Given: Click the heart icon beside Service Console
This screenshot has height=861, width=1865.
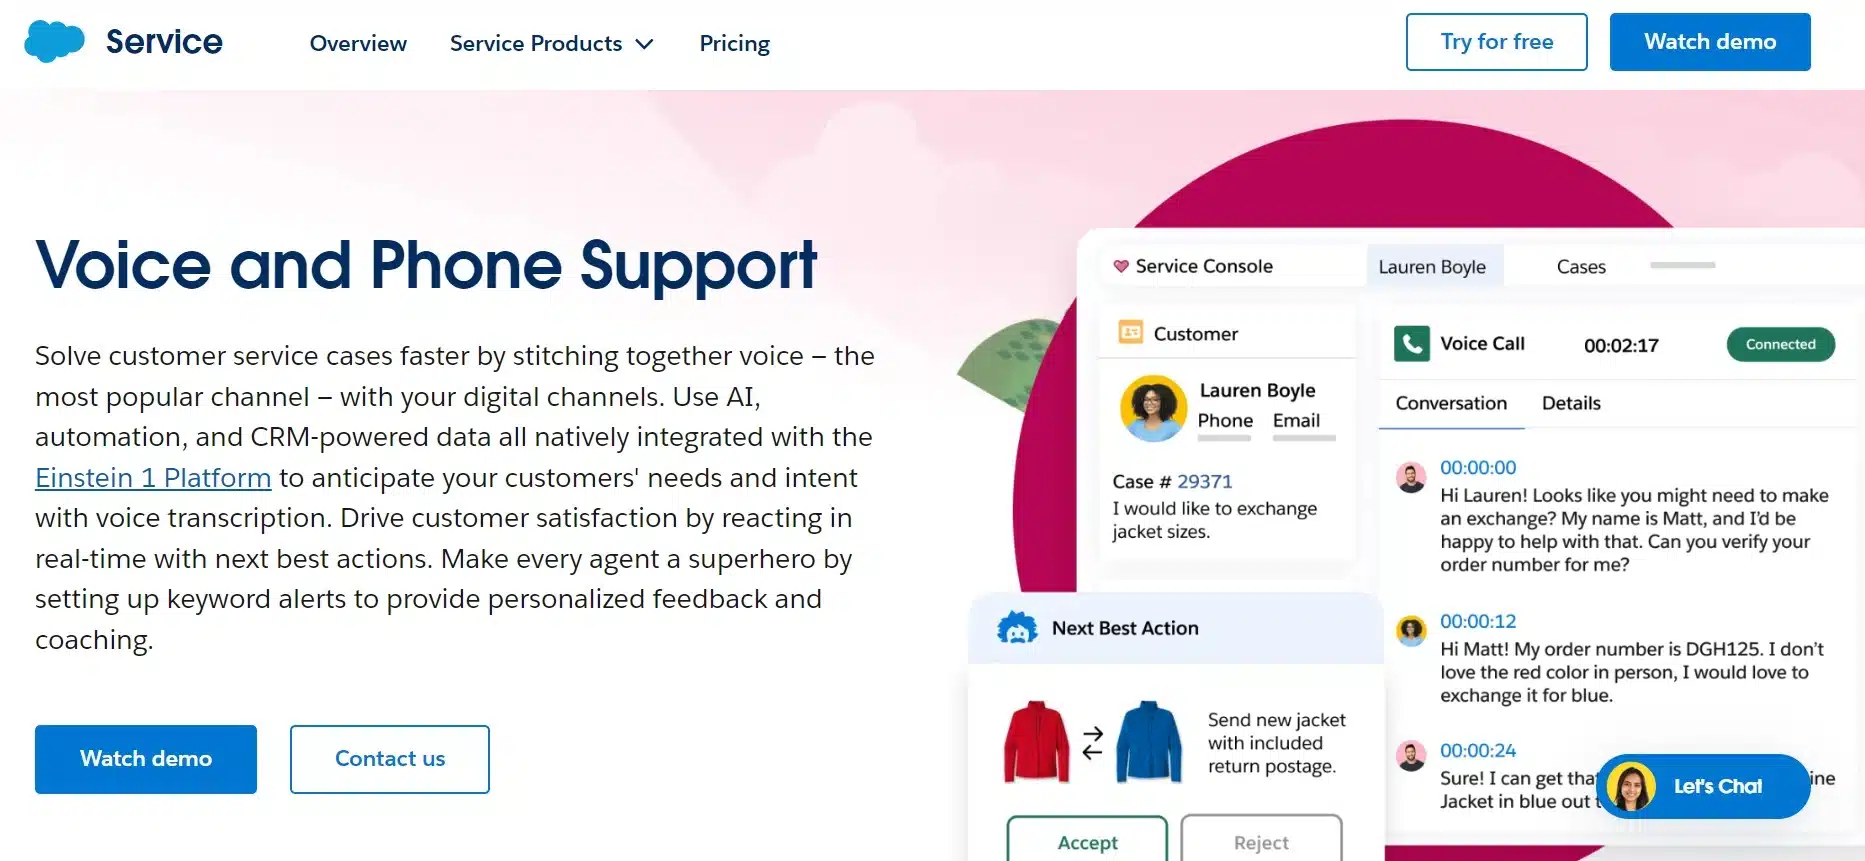Looking at the screenshot, I should [x=1122, y=265].
